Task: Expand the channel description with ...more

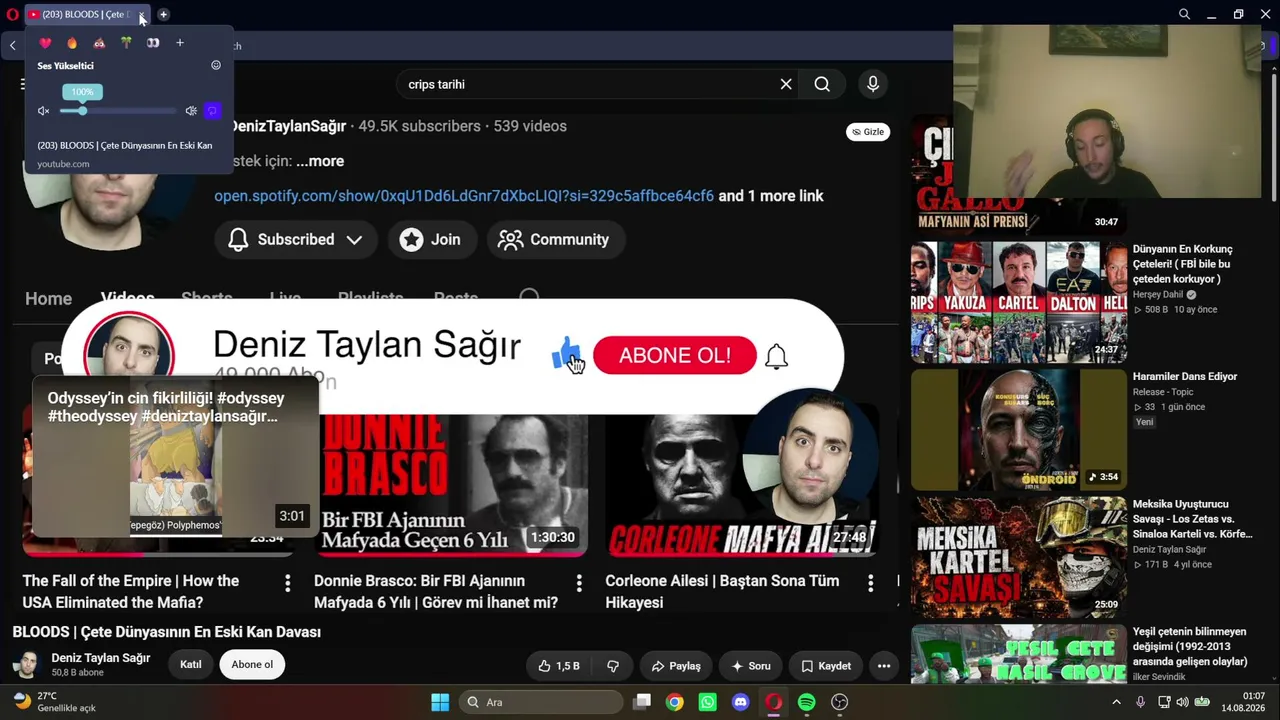Action: point(320,161)
